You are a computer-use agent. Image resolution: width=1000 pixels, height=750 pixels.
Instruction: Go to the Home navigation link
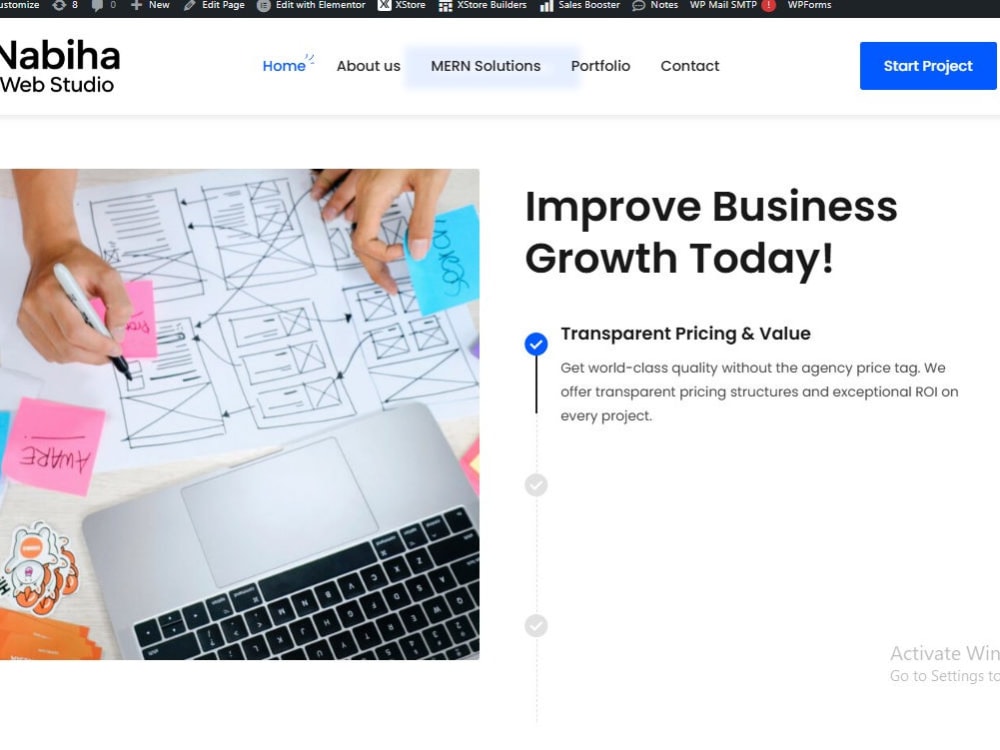click(x=284, y=66)
